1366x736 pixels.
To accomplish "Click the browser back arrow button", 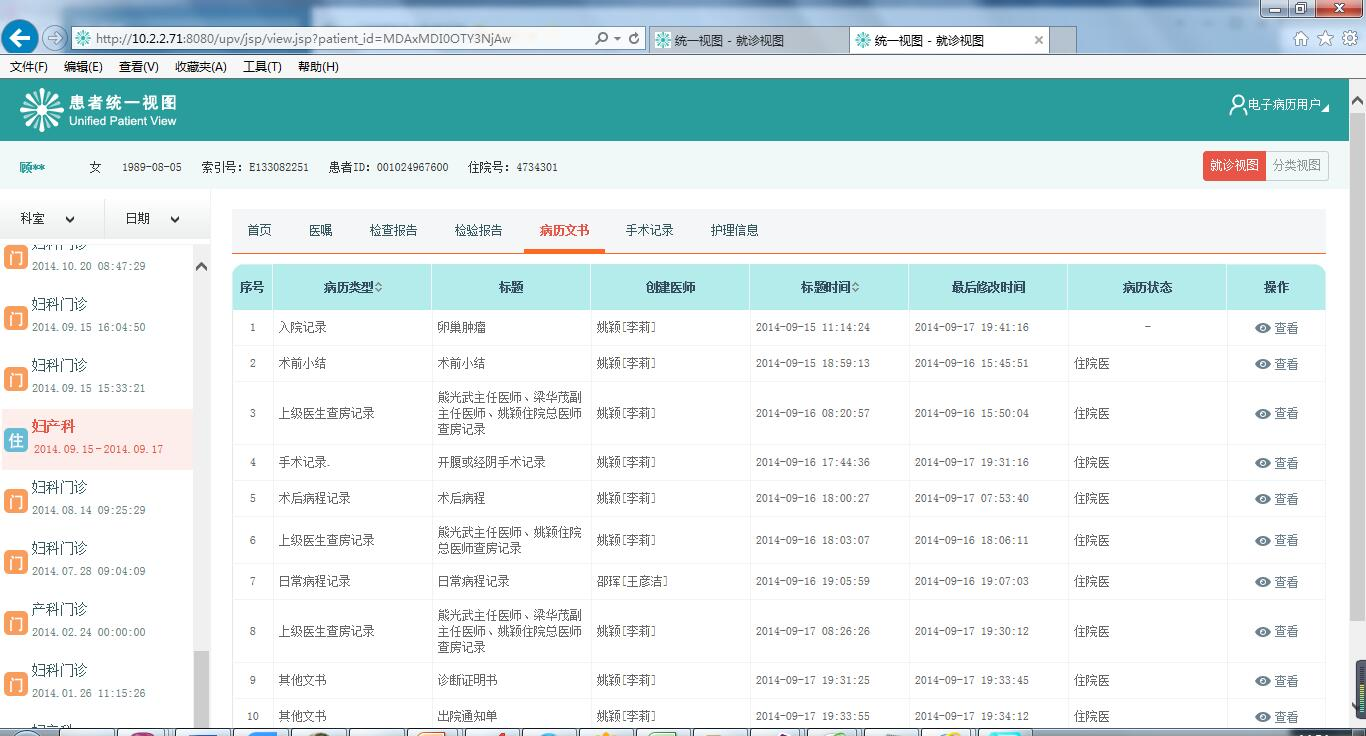I will (x=19, y=38).
